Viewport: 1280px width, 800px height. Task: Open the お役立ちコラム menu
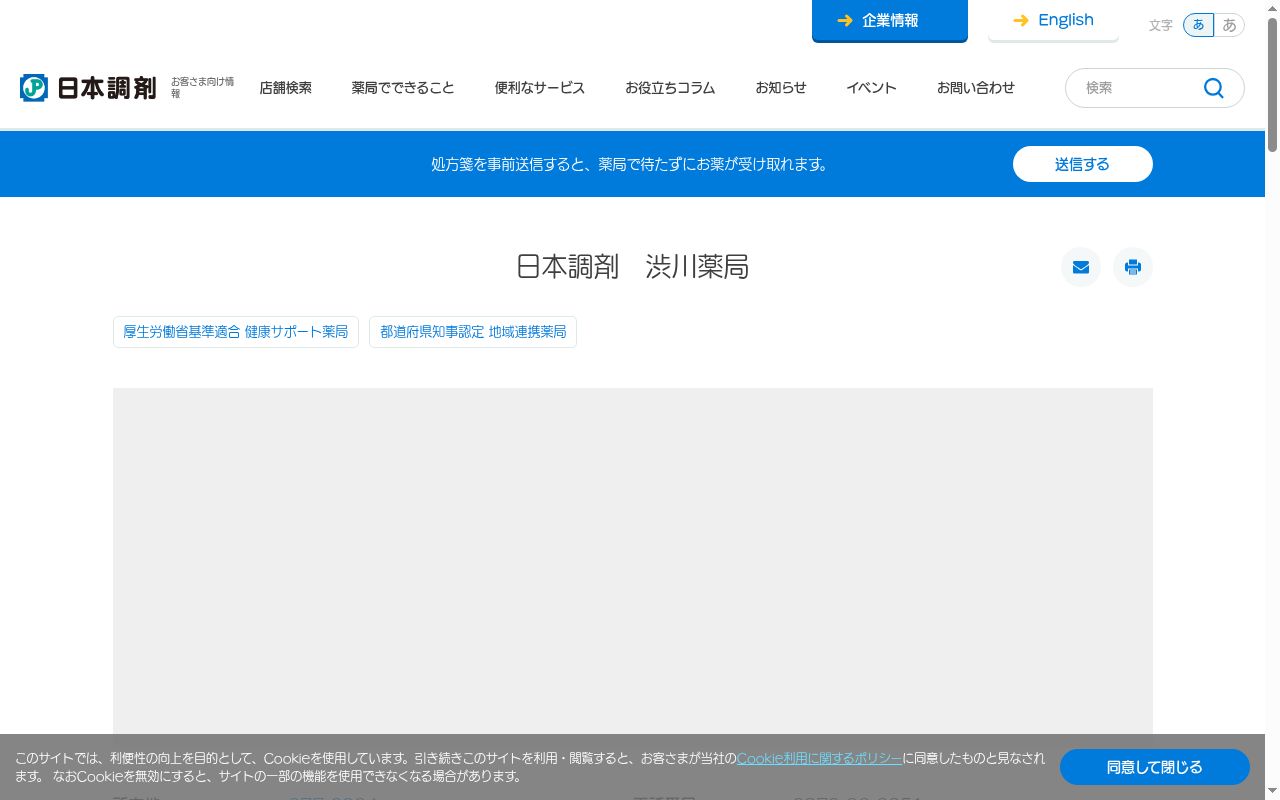click(670, 88)
